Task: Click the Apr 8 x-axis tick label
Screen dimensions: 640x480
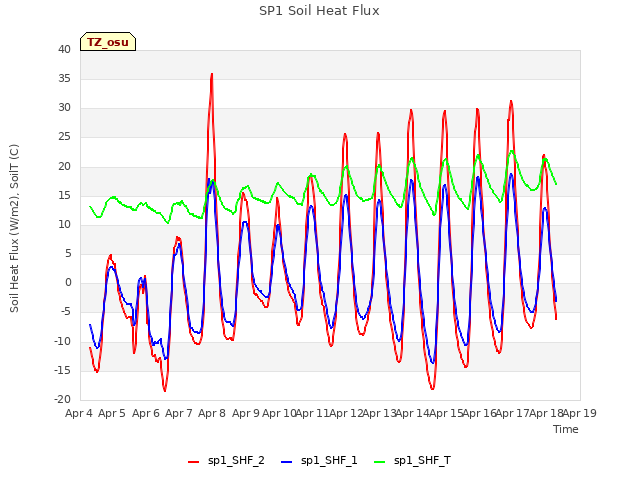Action: (x=212, y=413)
